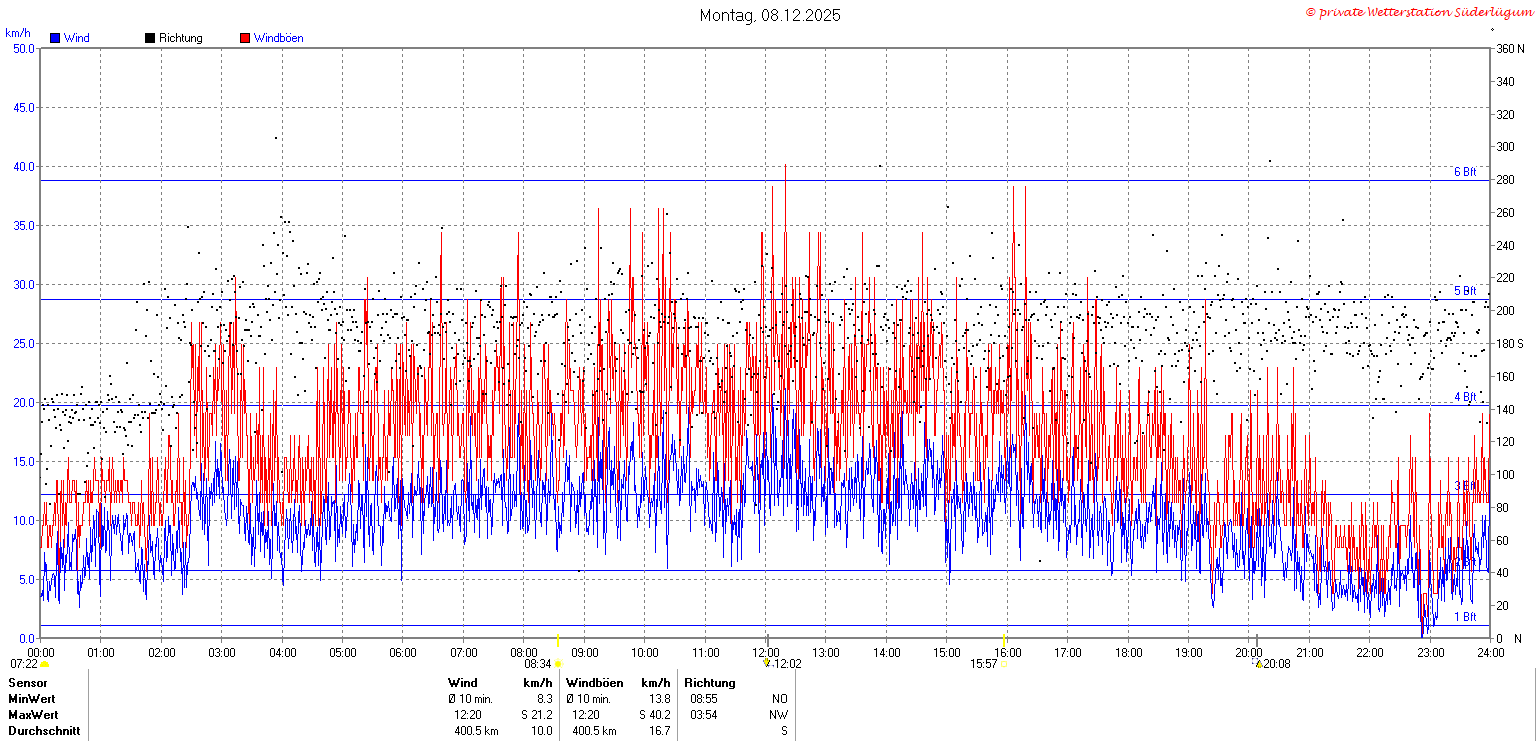Click the 6 Bft line label
Image resolution: width=1536 pixels, height=741 pixels.
pos(1465,172)
